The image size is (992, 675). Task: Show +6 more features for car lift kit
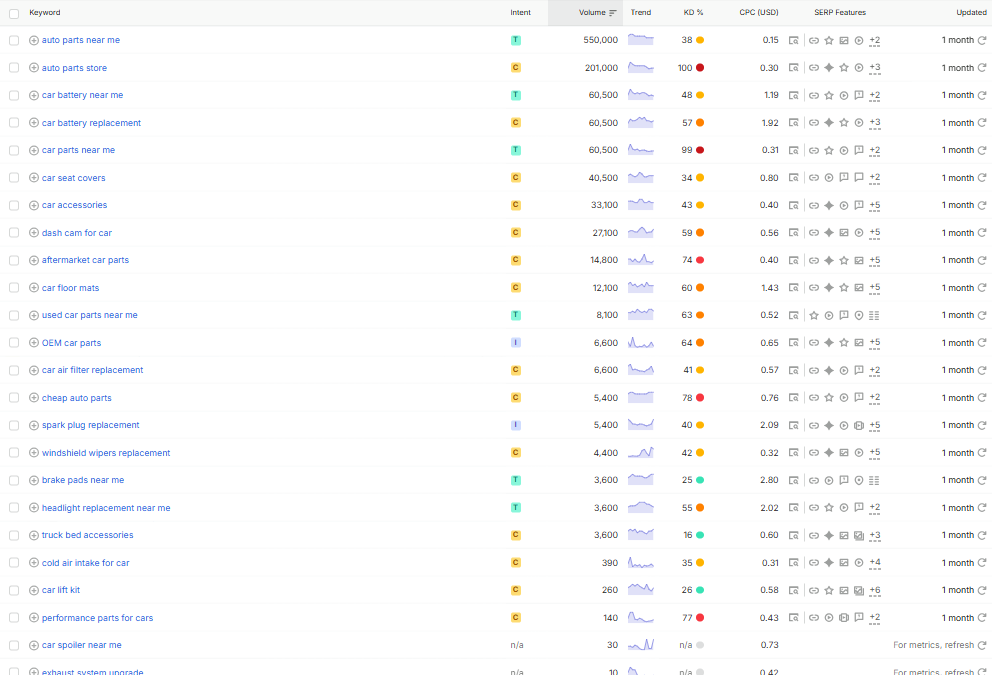[874, 590]
